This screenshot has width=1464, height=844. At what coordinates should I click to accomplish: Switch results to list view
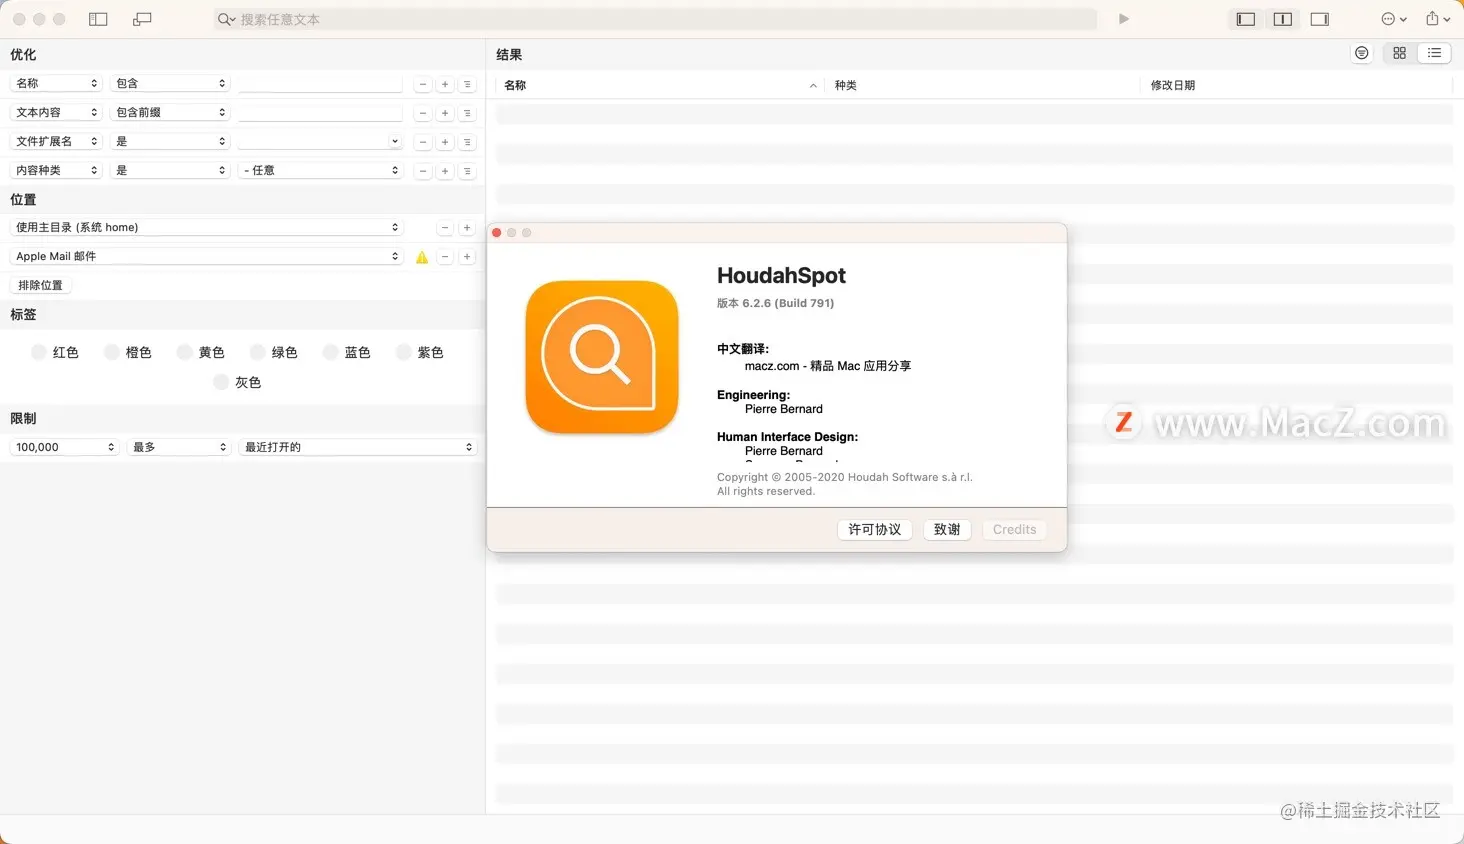click(x=1435, y=53)
